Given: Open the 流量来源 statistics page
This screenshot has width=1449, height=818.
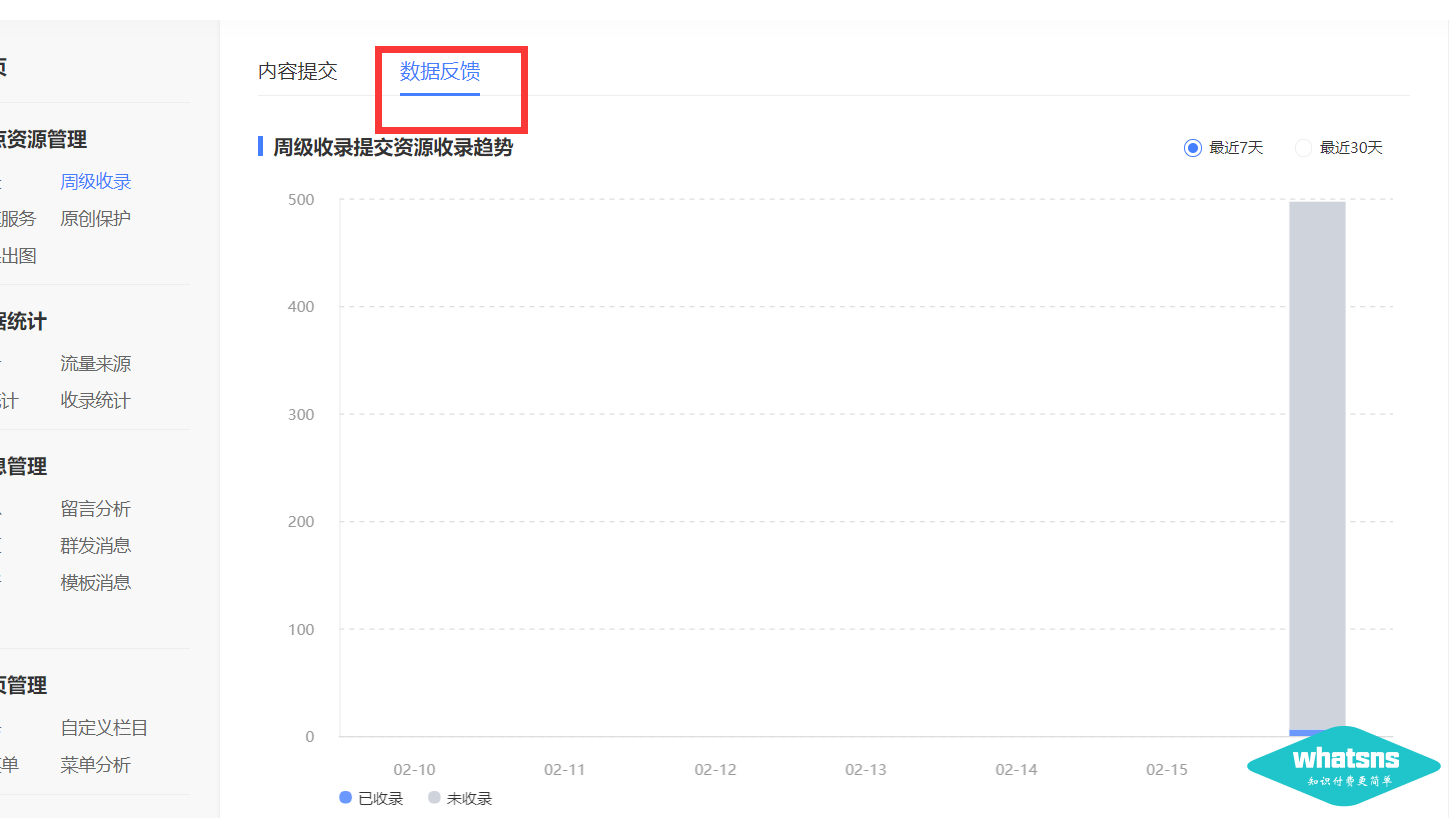Looking at the screenshot, I should click(x=96, y=364).
